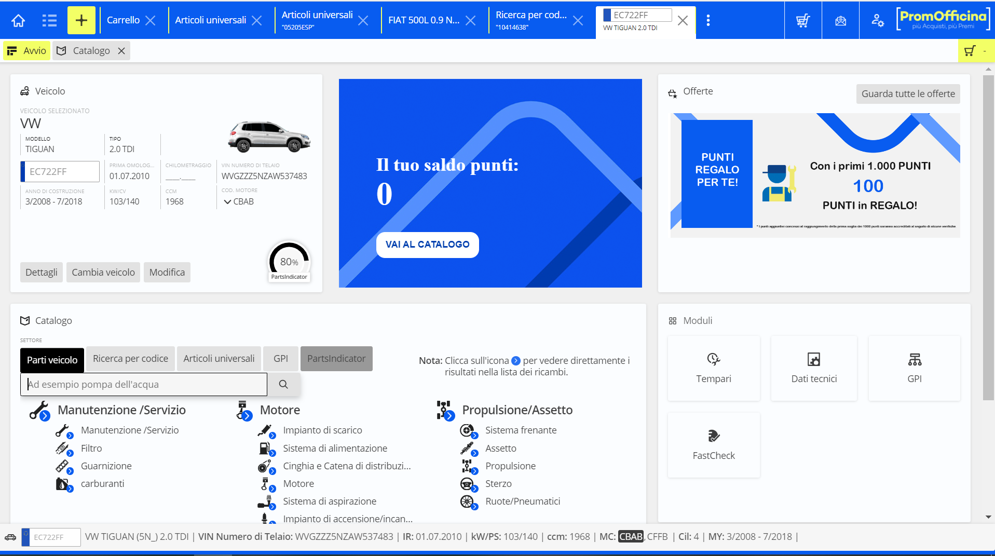Click the carburanti icon
The width and height of the screenshot is (995, 556).
[x=64, y=484]
